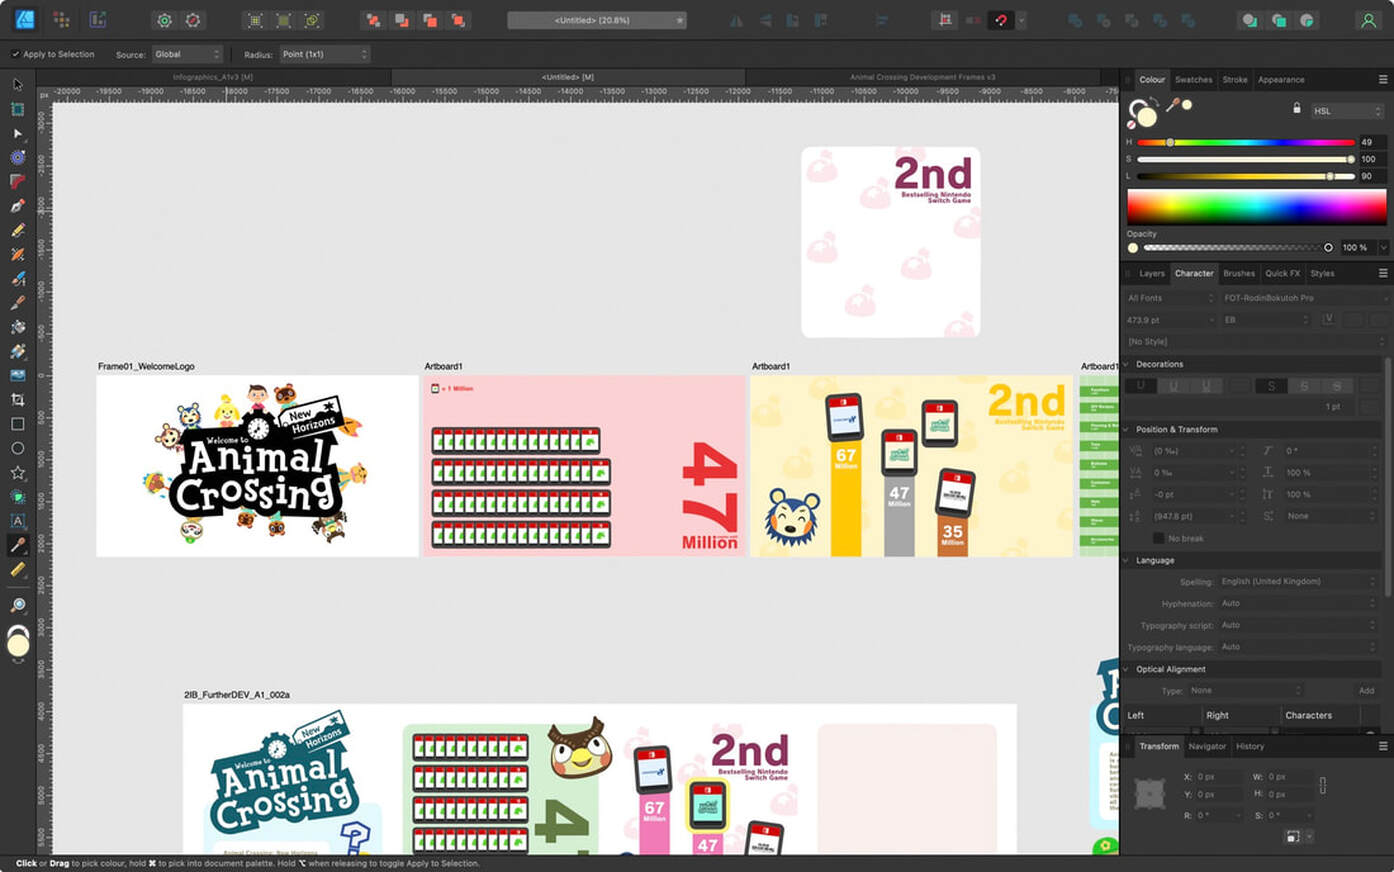Switch to the Stroke tab
This screenshot has width=1394, height=872.
tap(1235, 80)
